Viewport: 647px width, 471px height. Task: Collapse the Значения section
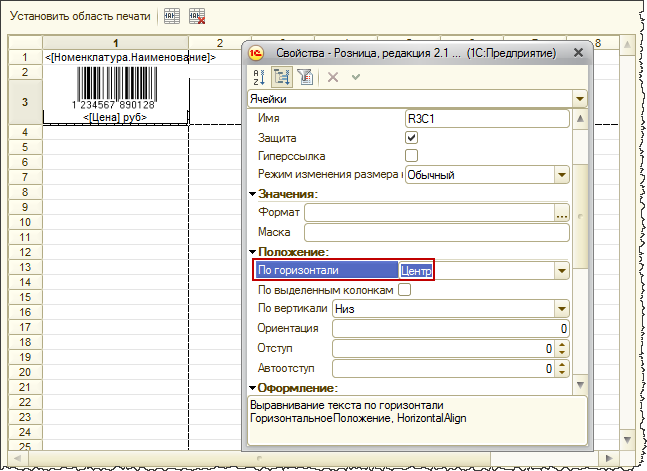[253, 194]
